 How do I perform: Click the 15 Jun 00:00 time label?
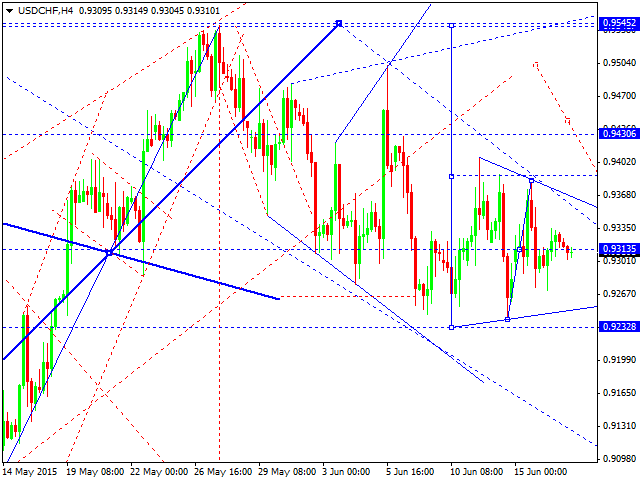point(541,472)
